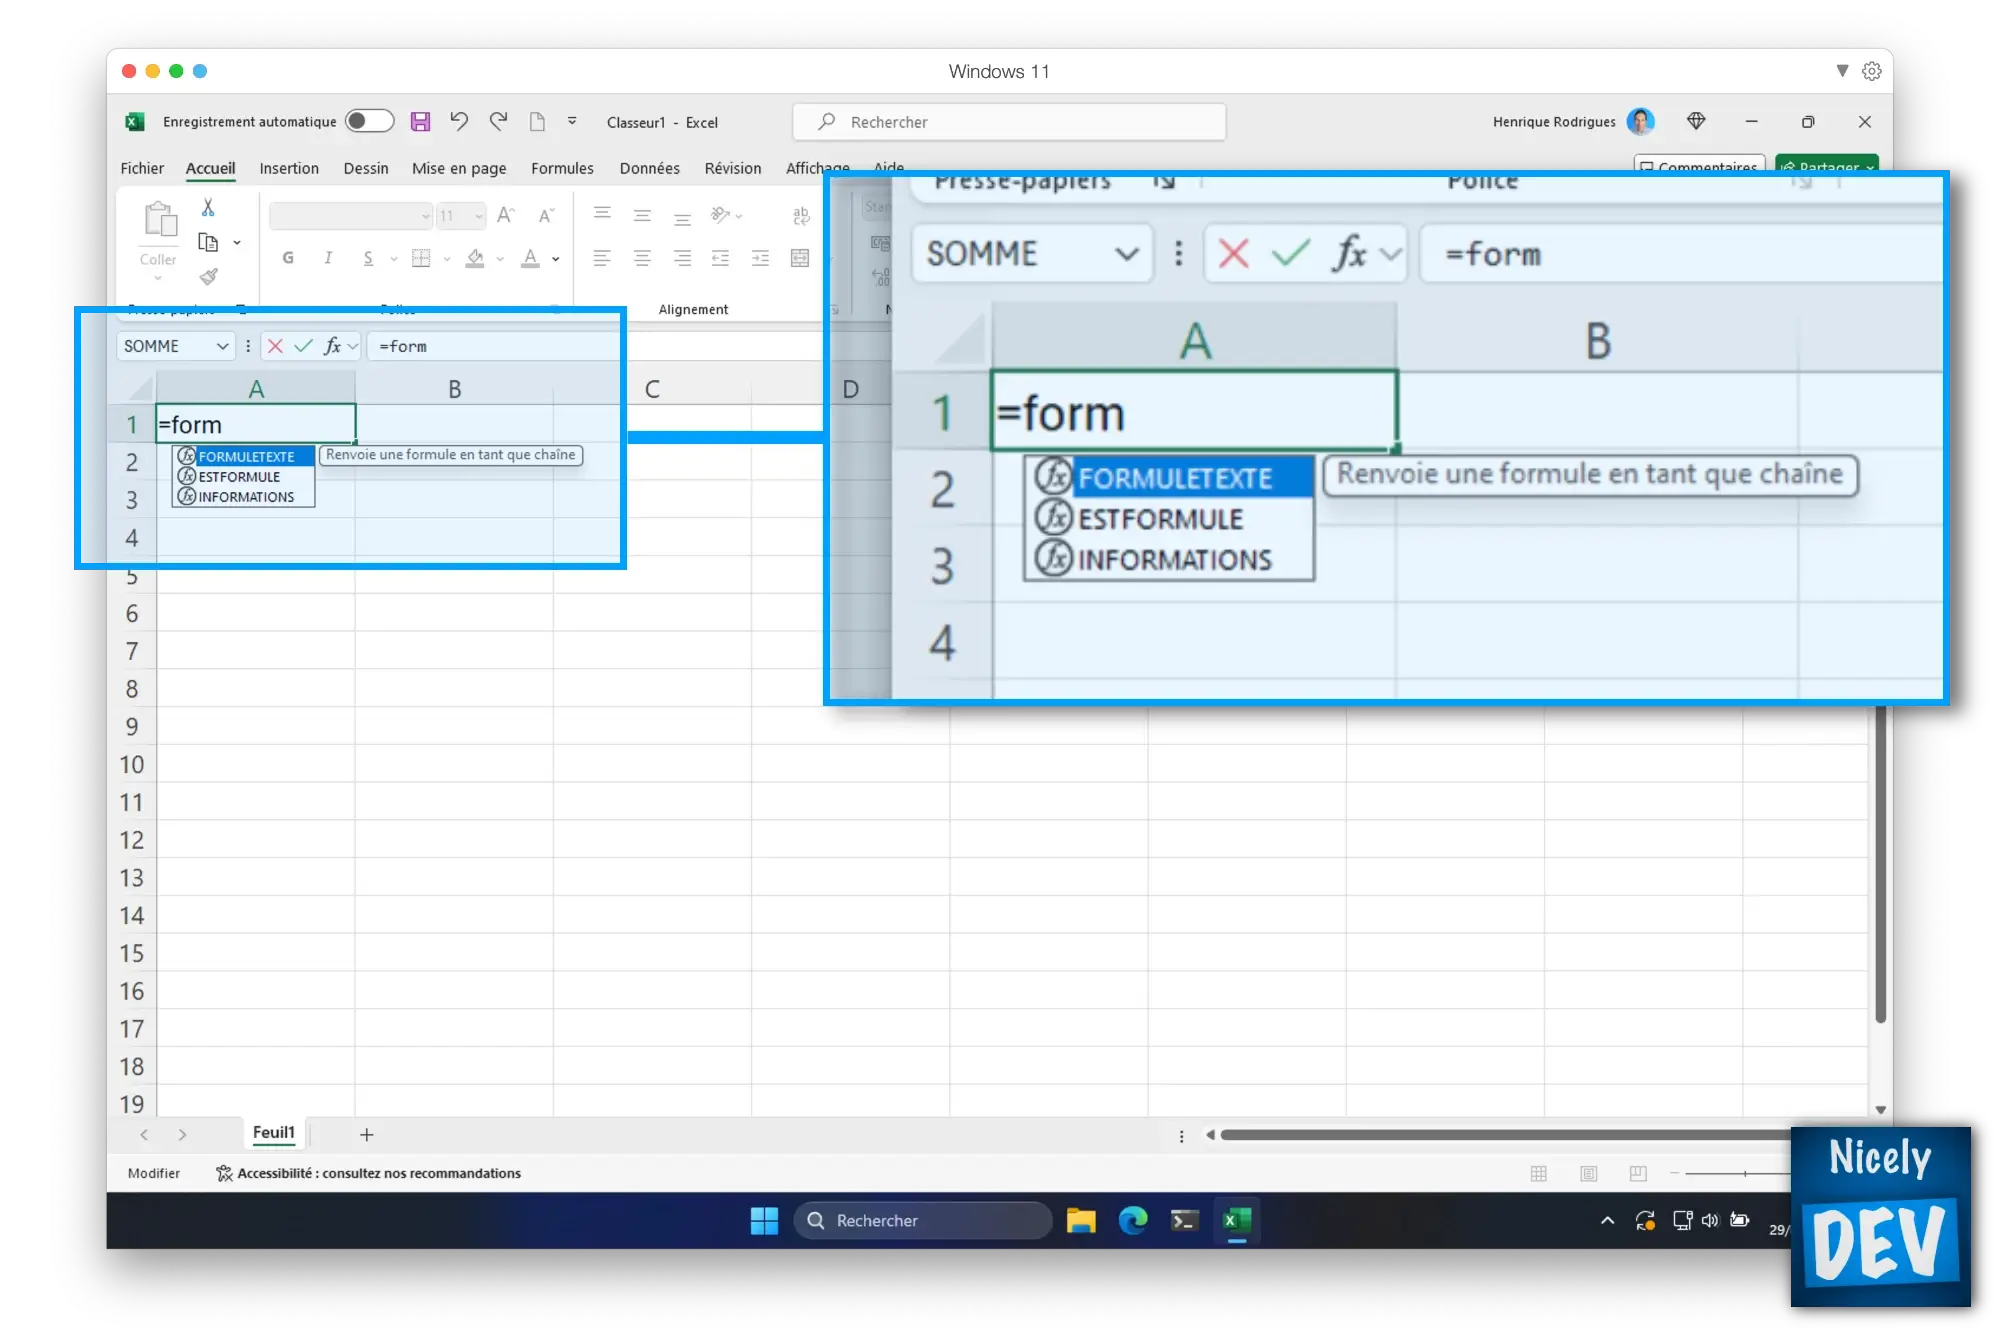Expand the copy options arrow
This screenshot has width=2000, height=1338.
[237, 243]
